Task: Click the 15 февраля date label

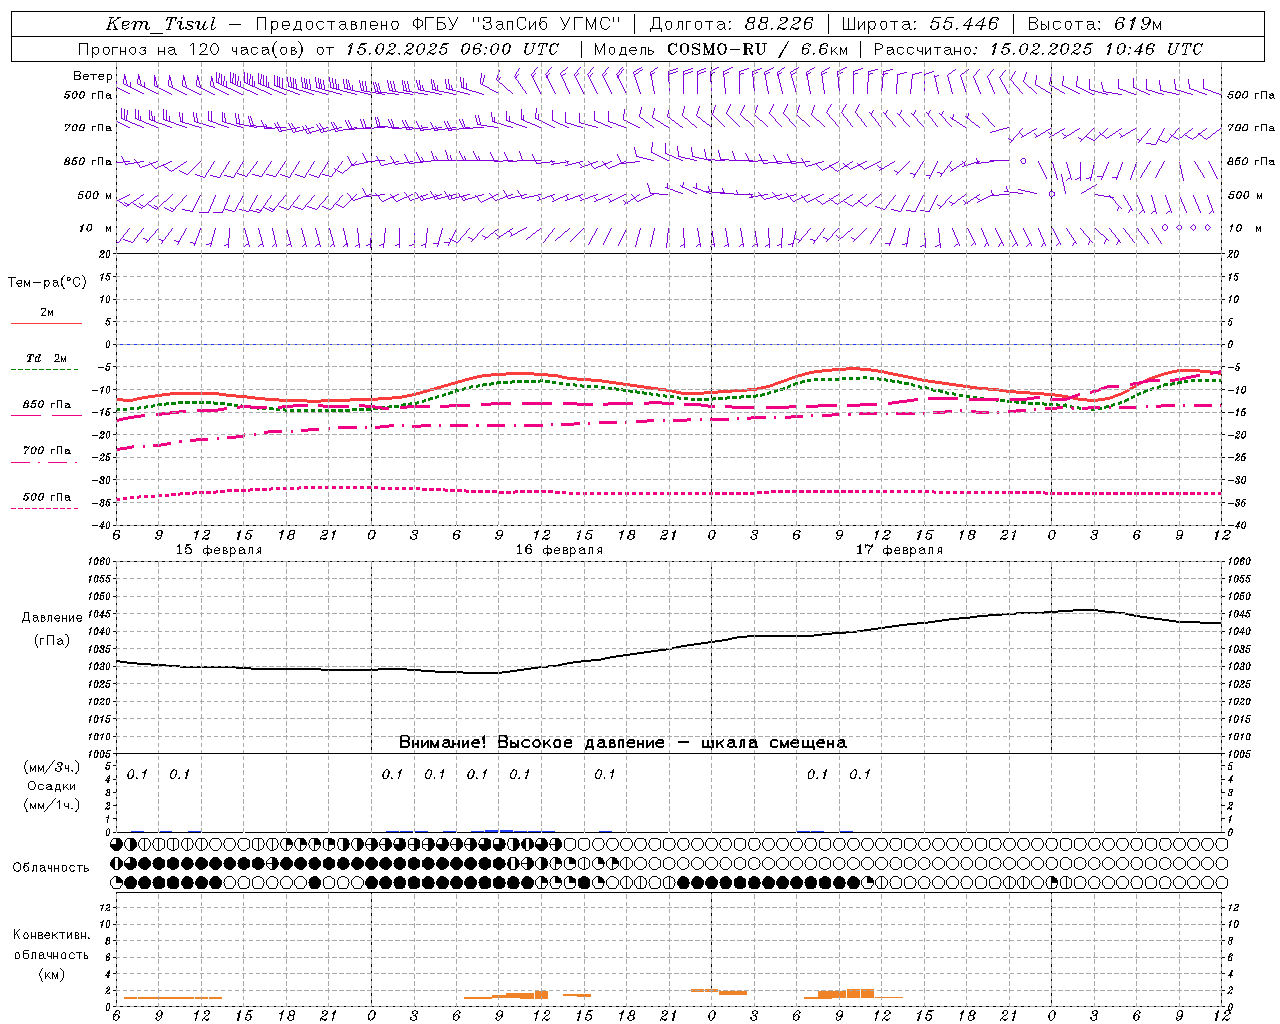Action: click(x=219, y=550)
